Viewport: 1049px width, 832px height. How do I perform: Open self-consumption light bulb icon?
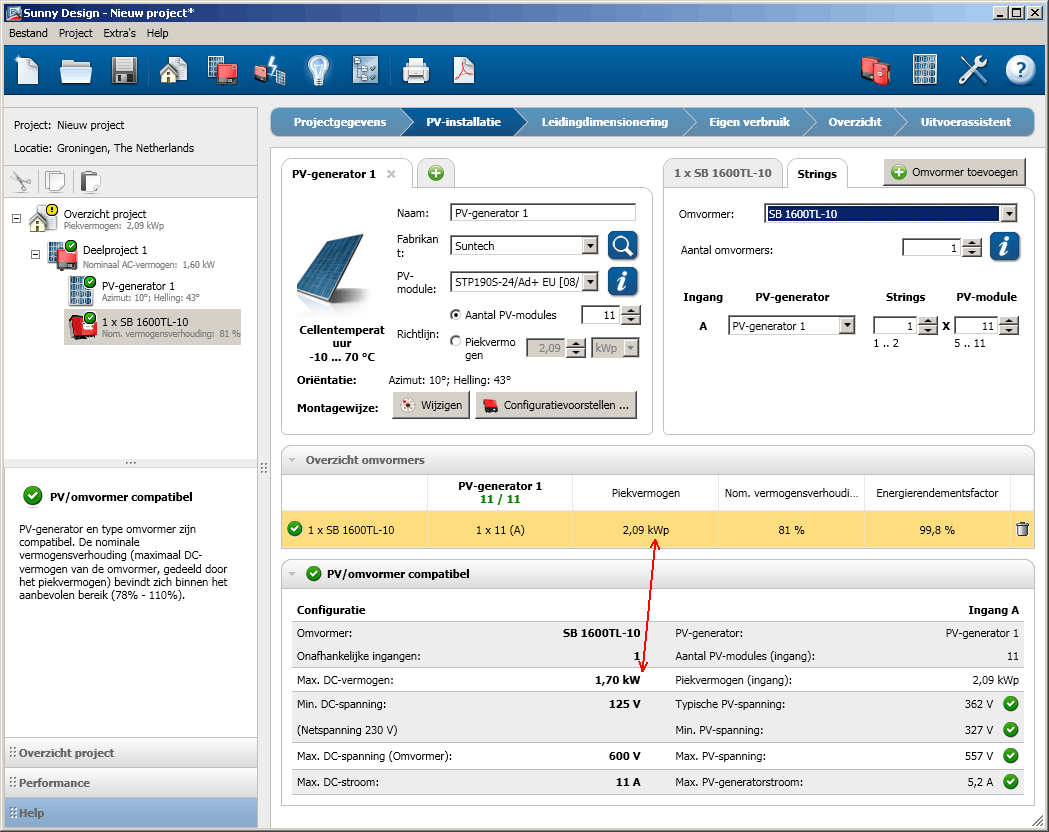(318, 70)
